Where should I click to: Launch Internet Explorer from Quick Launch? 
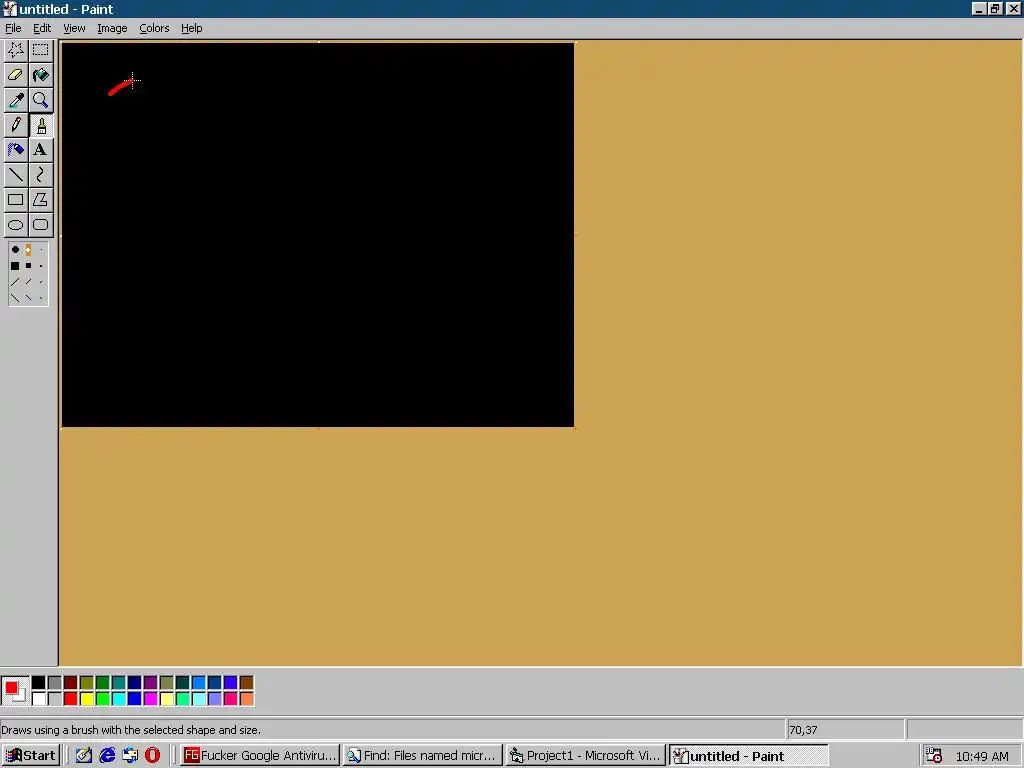[x=106, y=756]
